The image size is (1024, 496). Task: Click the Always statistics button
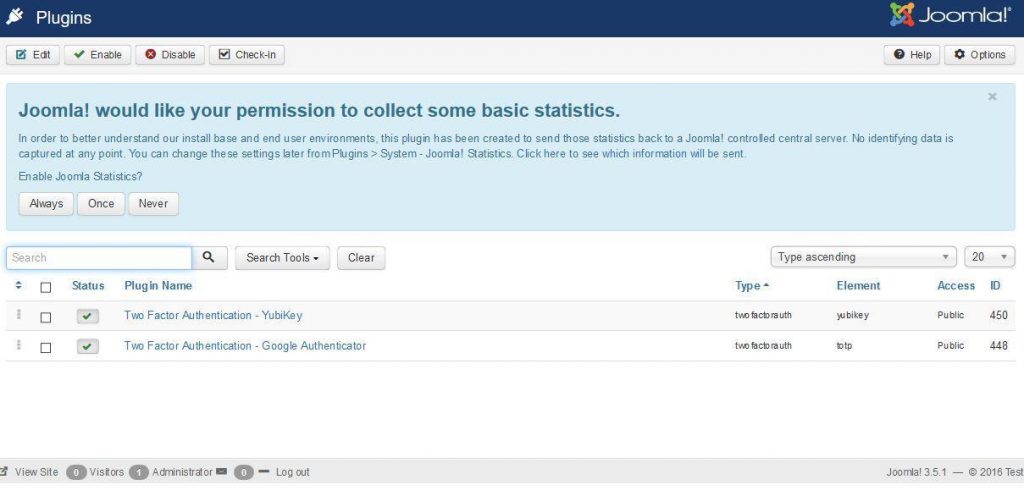46,204
